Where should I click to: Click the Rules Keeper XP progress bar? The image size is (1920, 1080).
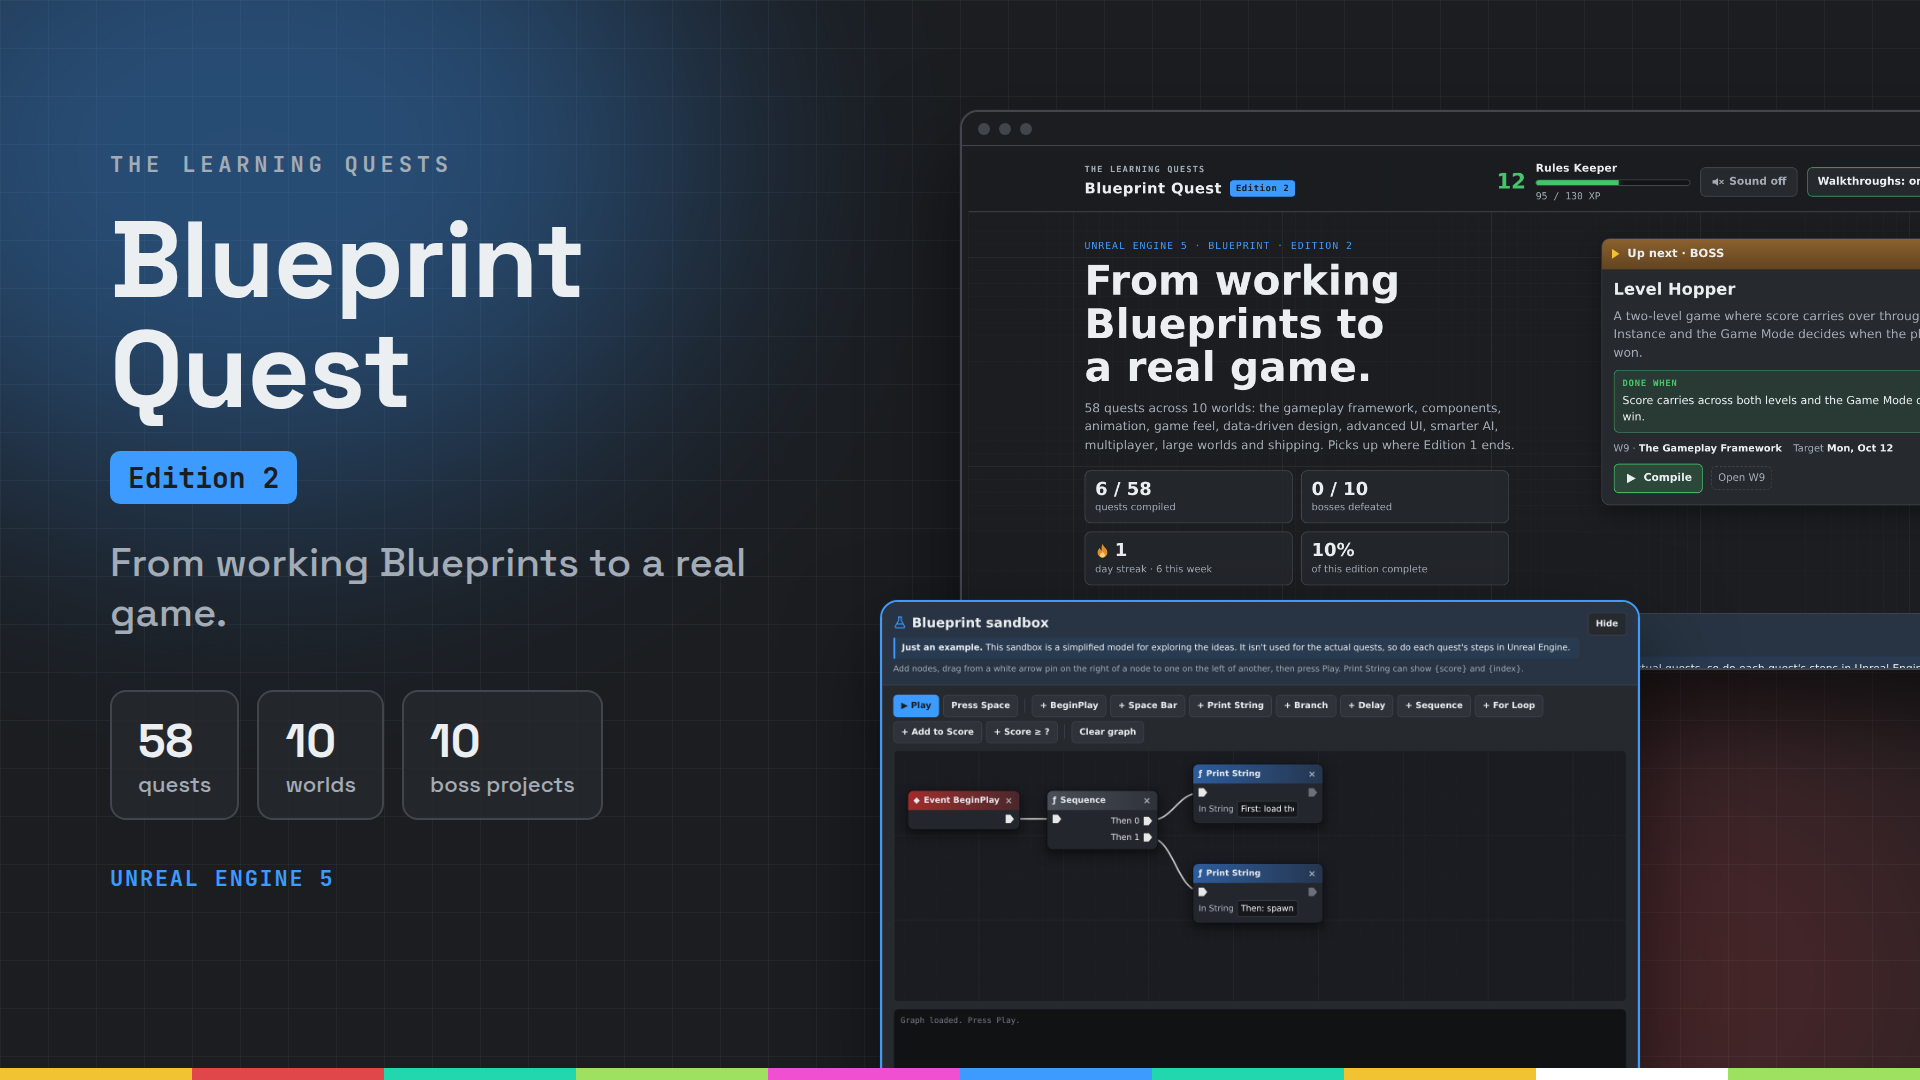pos(1612,183)
